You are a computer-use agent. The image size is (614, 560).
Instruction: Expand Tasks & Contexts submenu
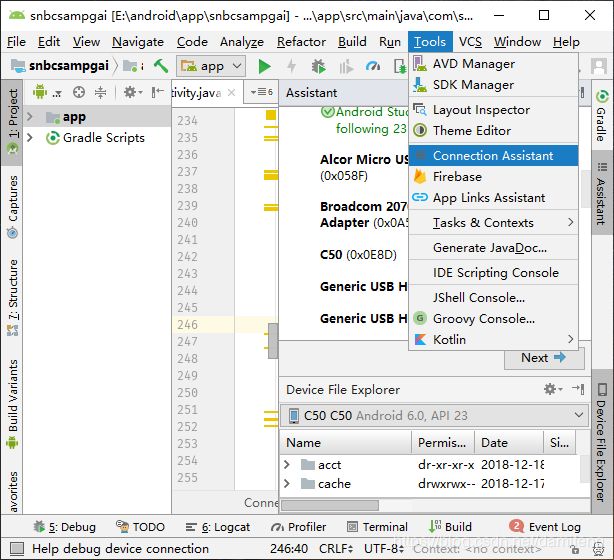click(493, 223)
